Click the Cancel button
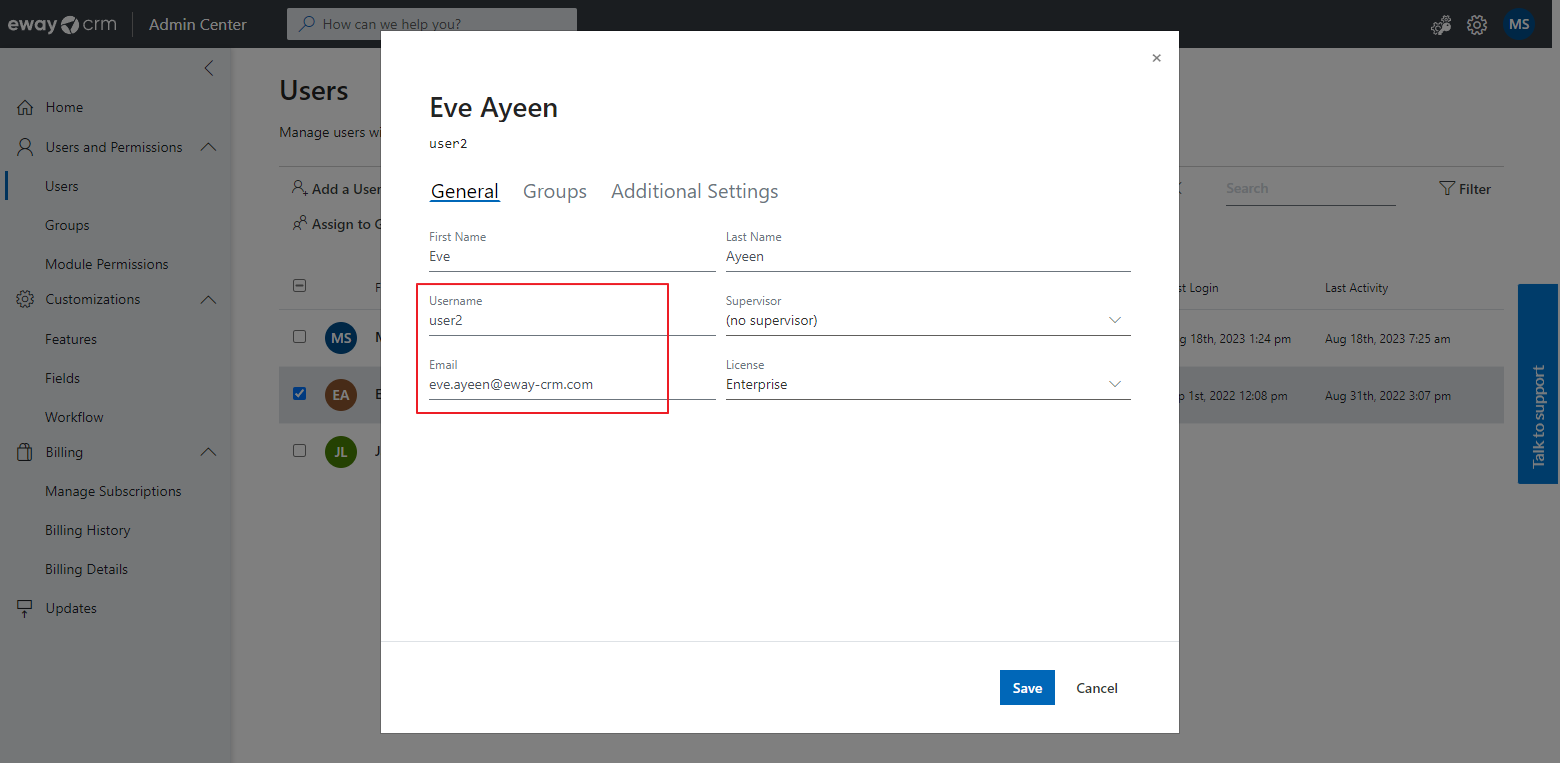This screenshot has height=763, width=1560. [1097, 688]
